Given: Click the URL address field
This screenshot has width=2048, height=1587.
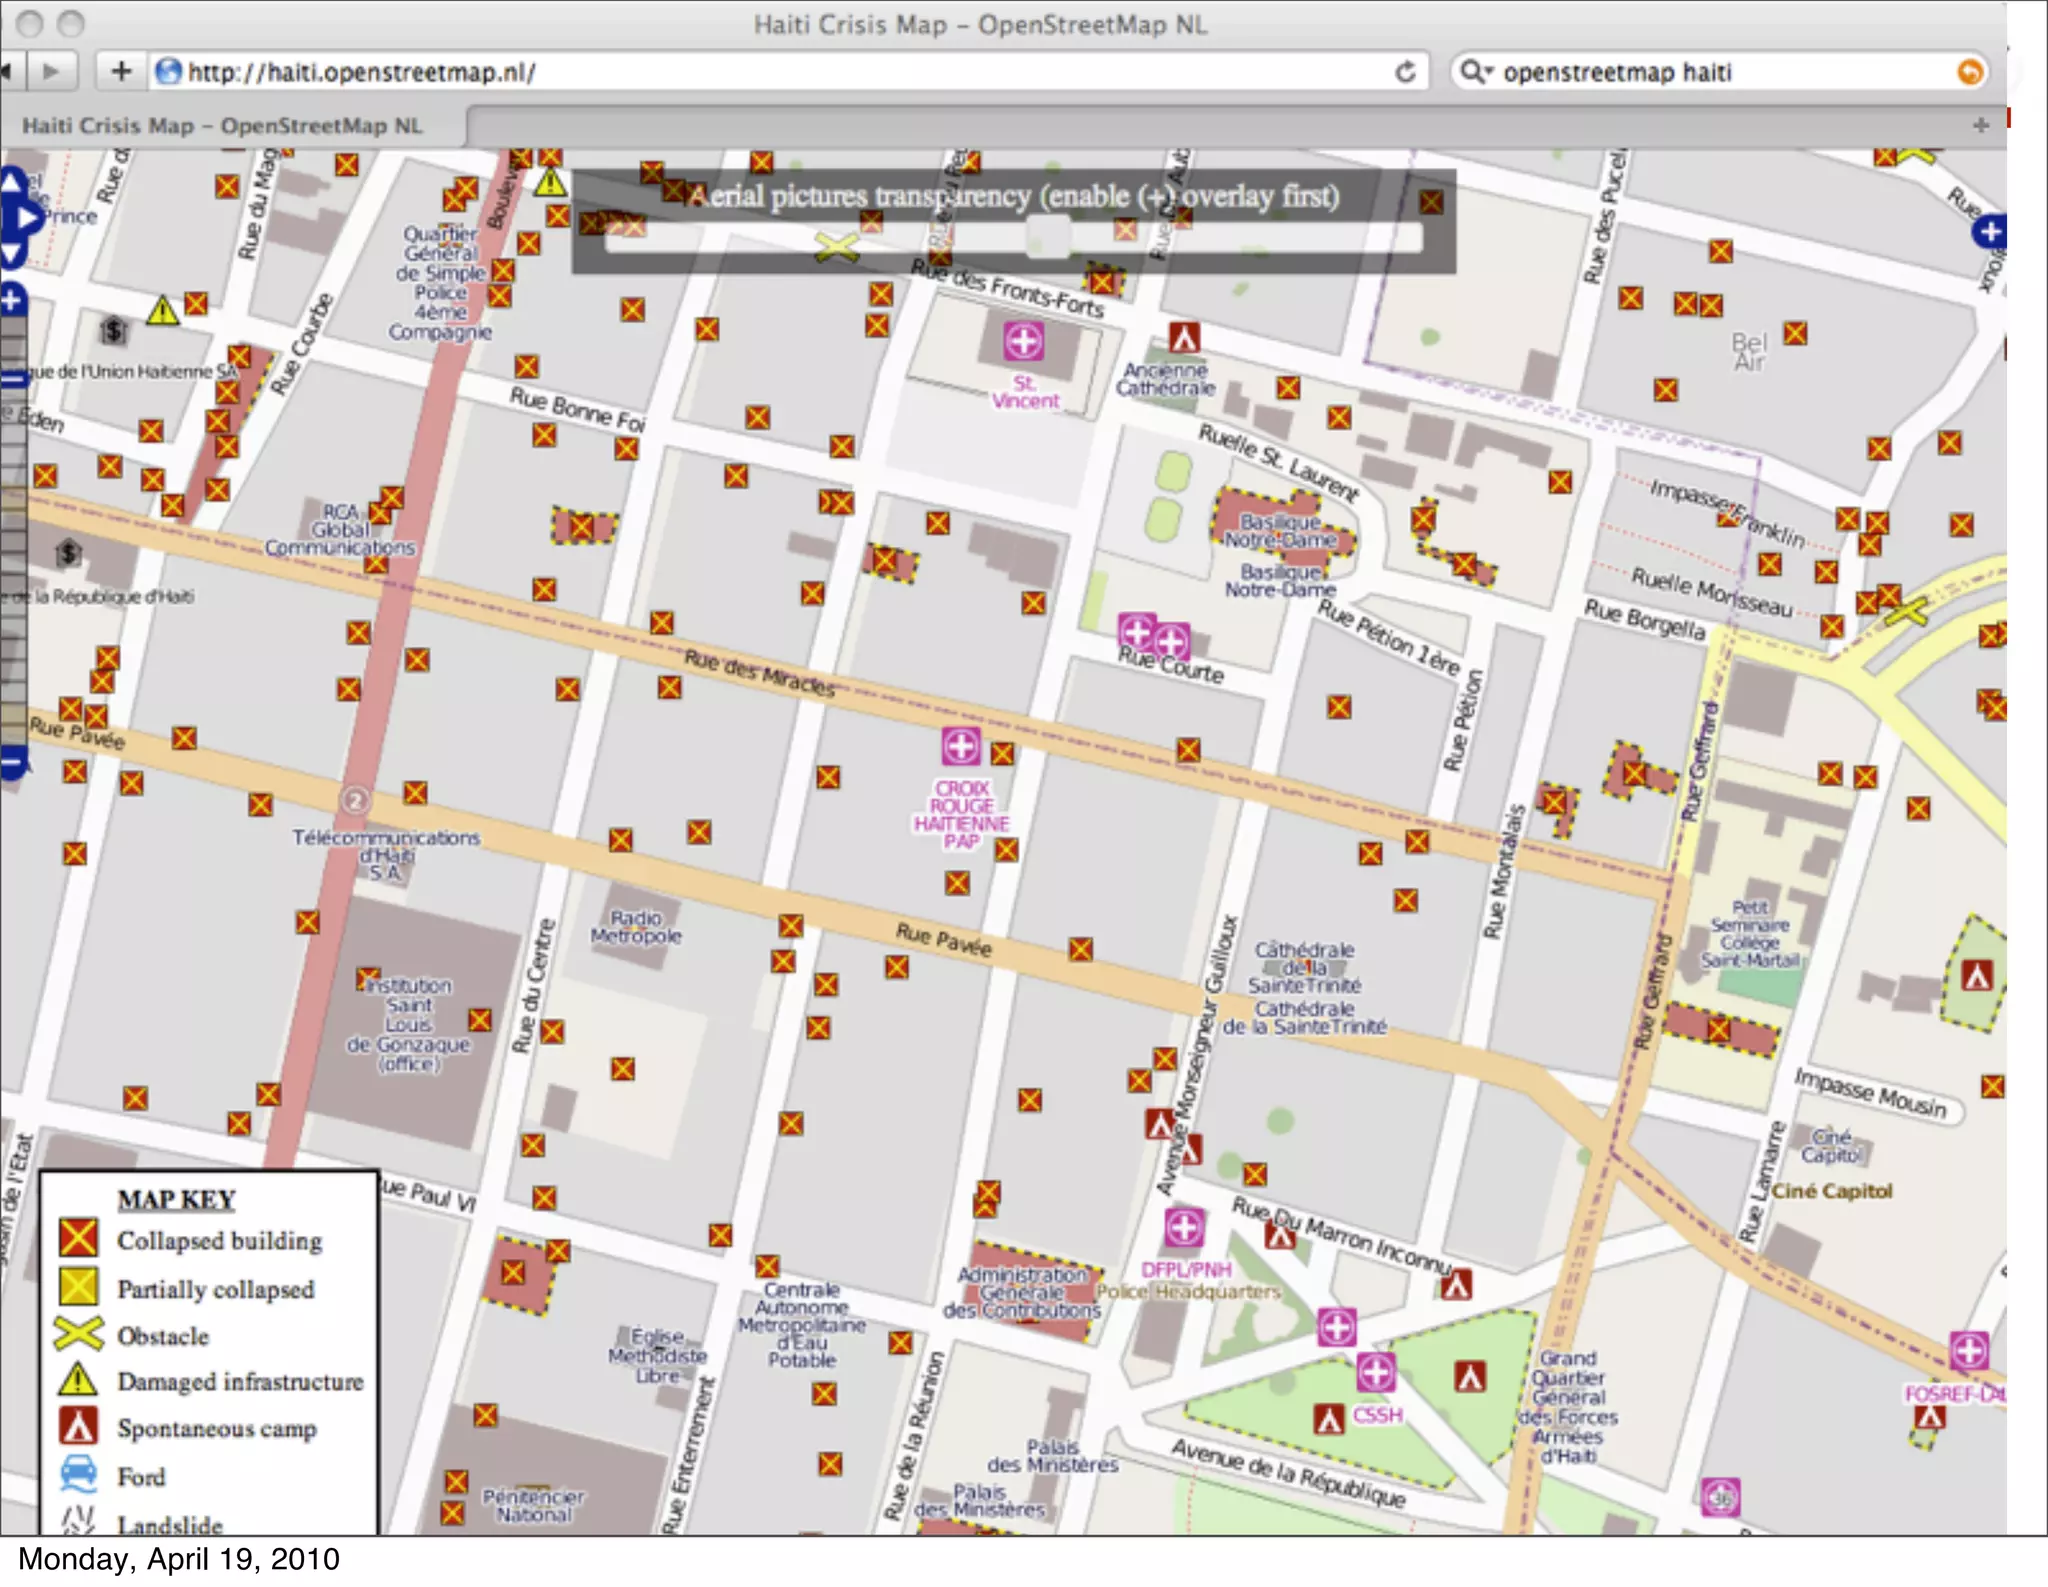Looking at the screenshot, I should [780, 72].
